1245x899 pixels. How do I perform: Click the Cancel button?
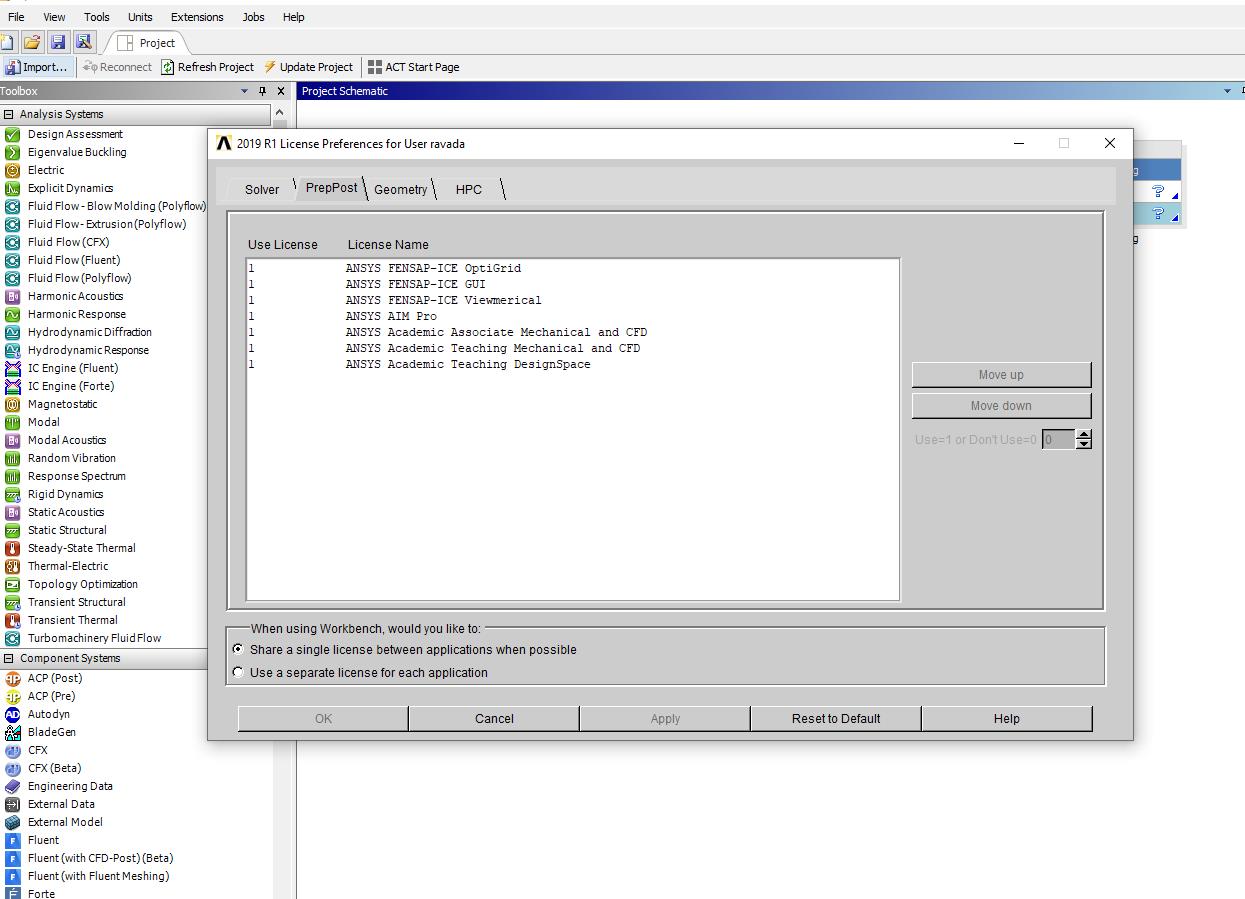click(494, 718)
